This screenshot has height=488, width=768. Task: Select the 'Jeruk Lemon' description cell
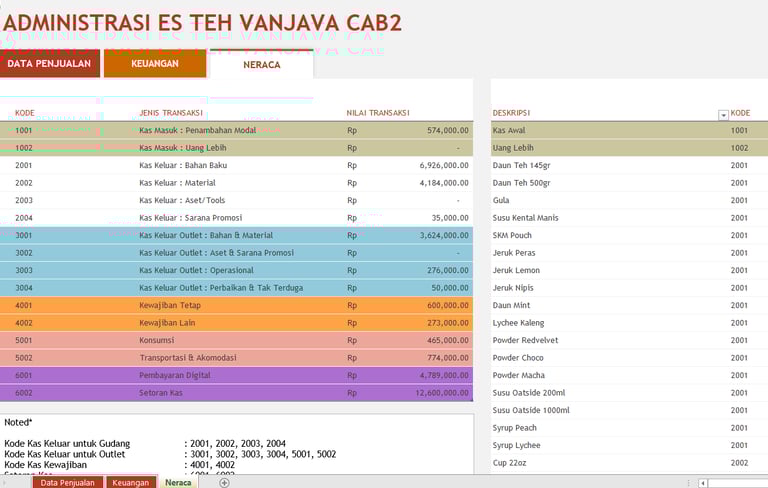pos(516,270)
